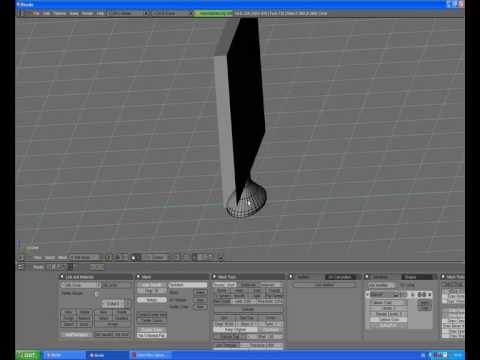Viewport: 480px width, 360px height.
Task: Open the pivot point selector icon
Action: click(119, 258)
